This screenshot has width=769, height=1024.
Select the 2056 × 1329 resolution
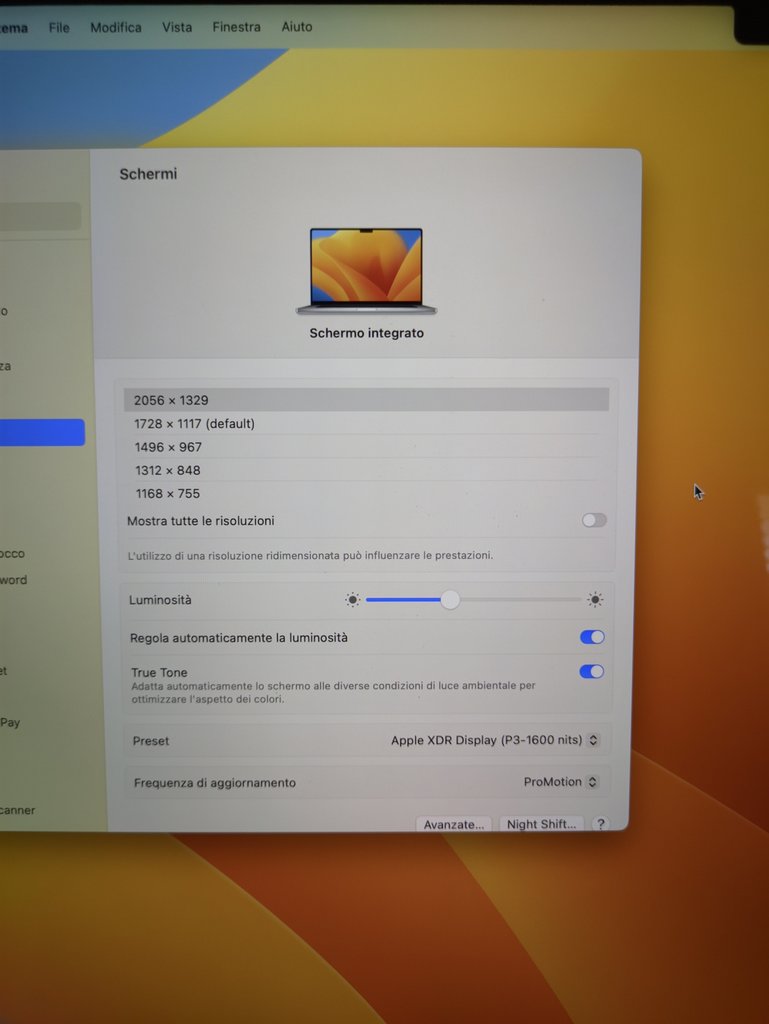click(366, 400)
